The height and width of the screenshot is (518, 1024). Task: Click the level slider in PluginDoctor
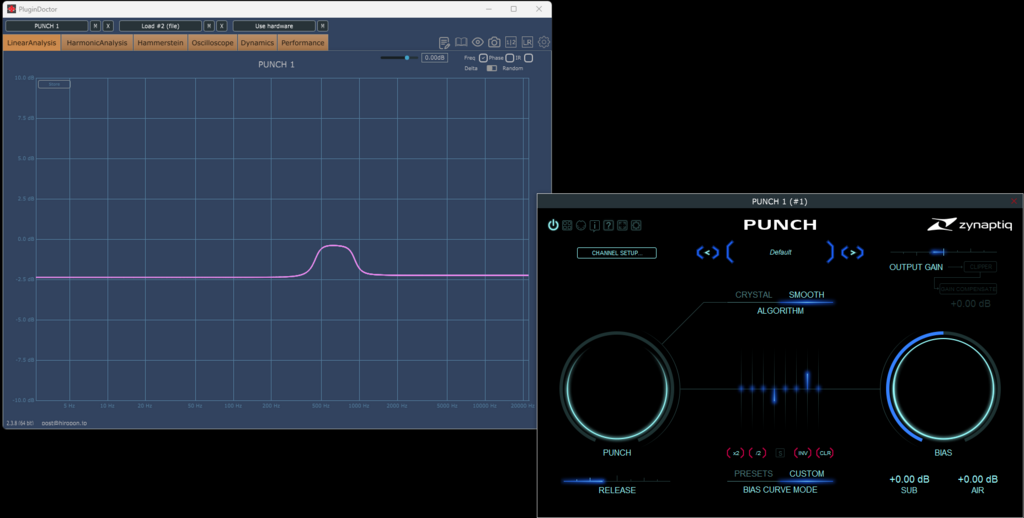(399, 57)
